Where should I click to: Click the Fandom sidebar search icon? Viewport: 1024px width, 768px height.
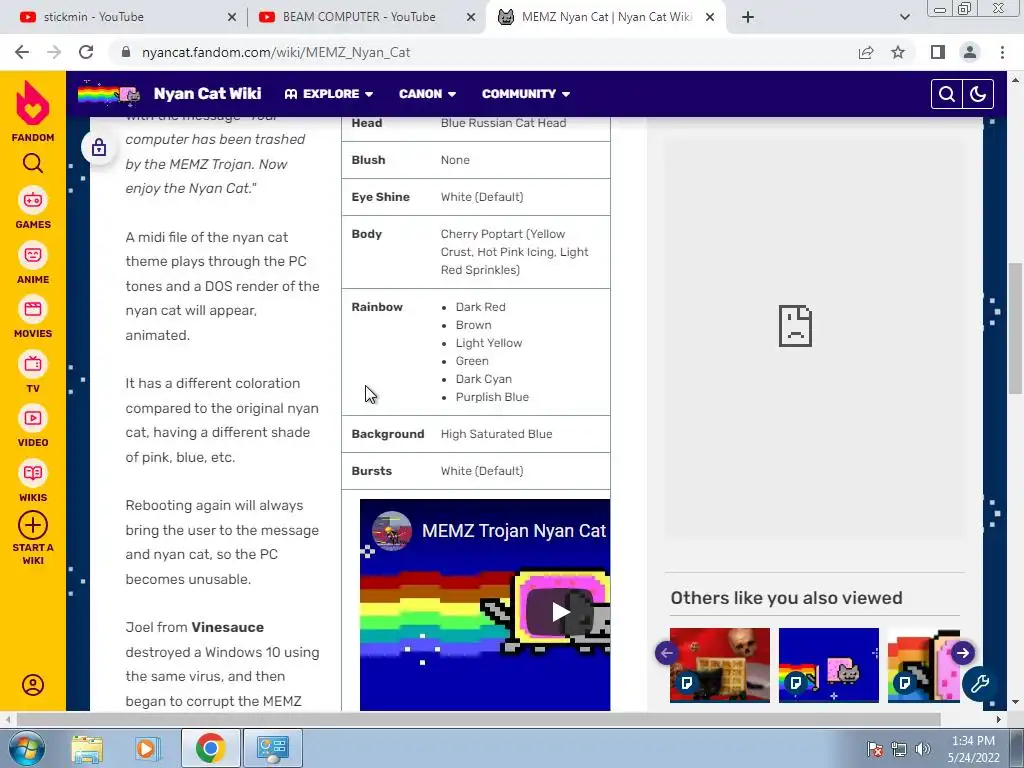tap(33, 163)
